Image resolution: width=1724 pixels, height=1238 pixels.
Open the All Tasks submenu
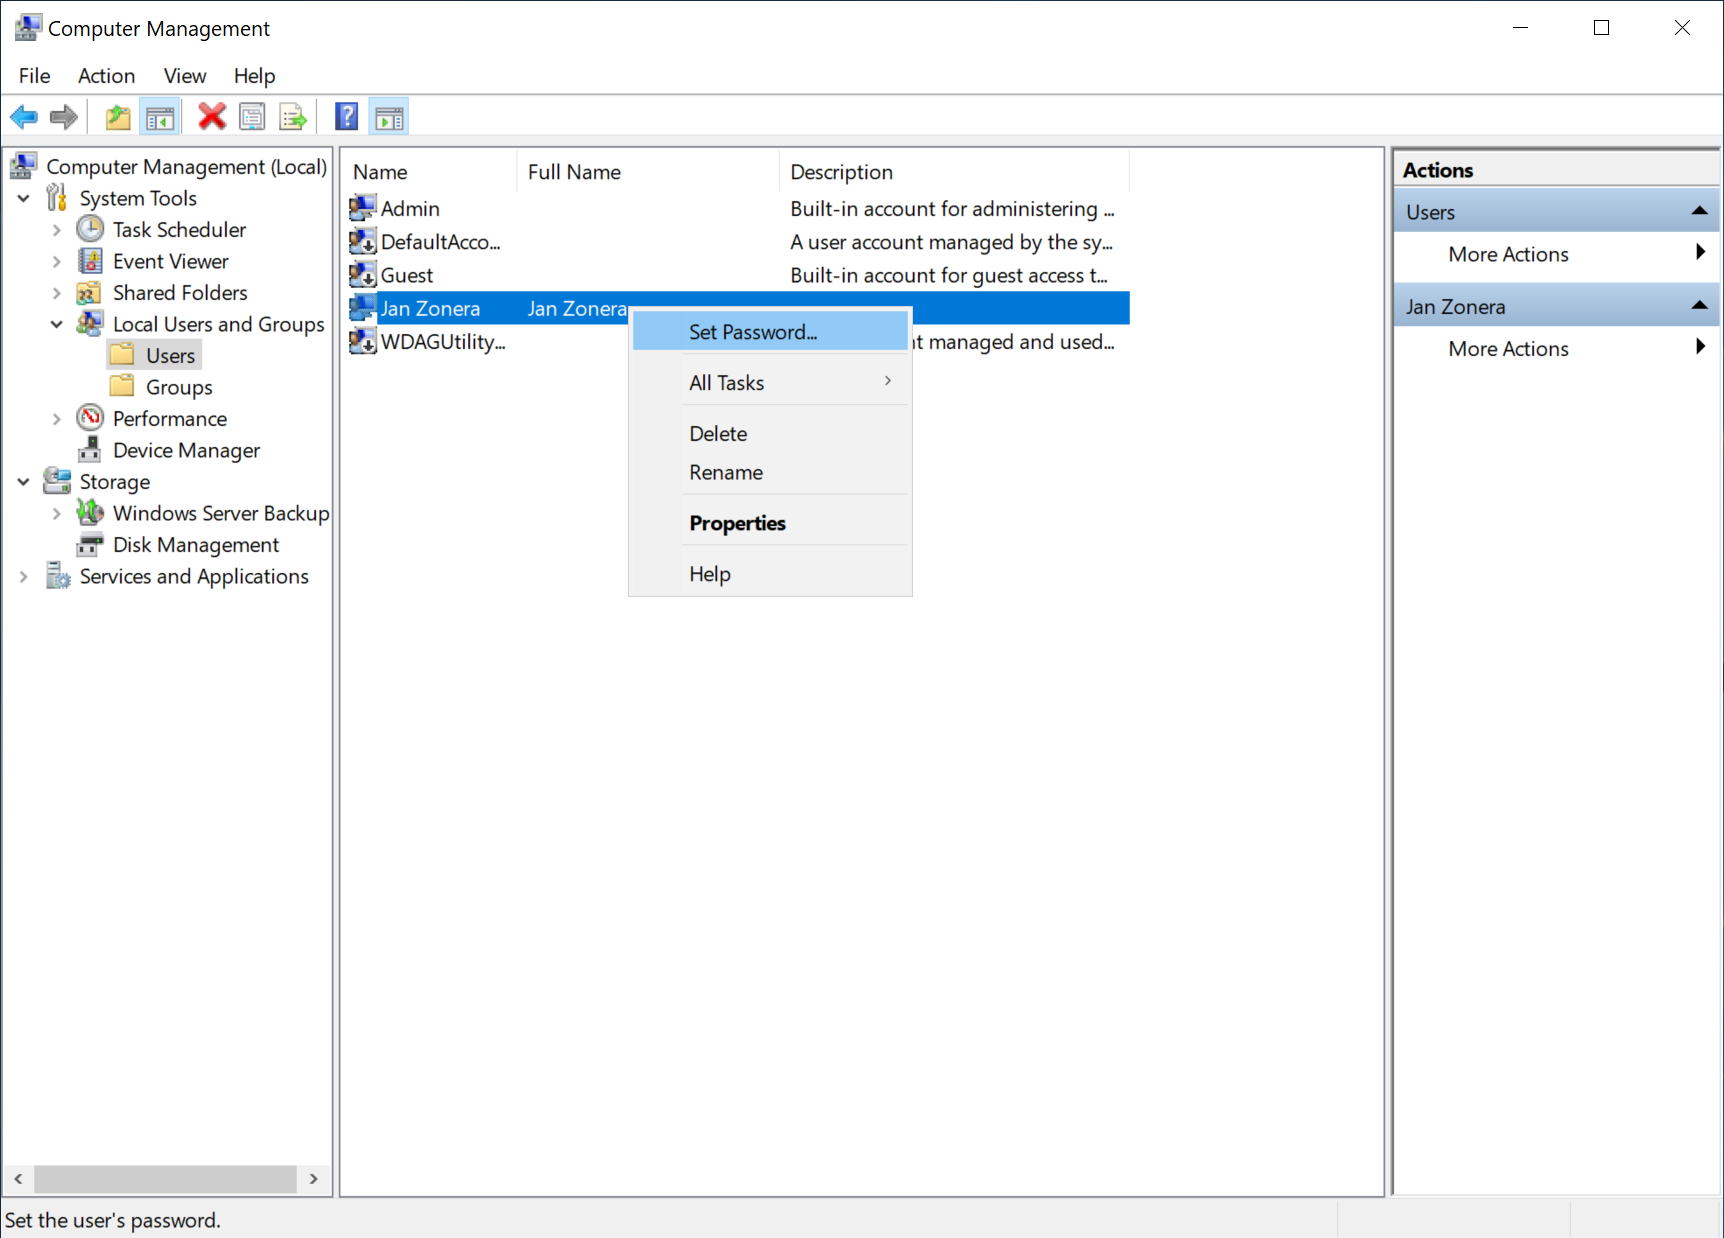(770, 382)
